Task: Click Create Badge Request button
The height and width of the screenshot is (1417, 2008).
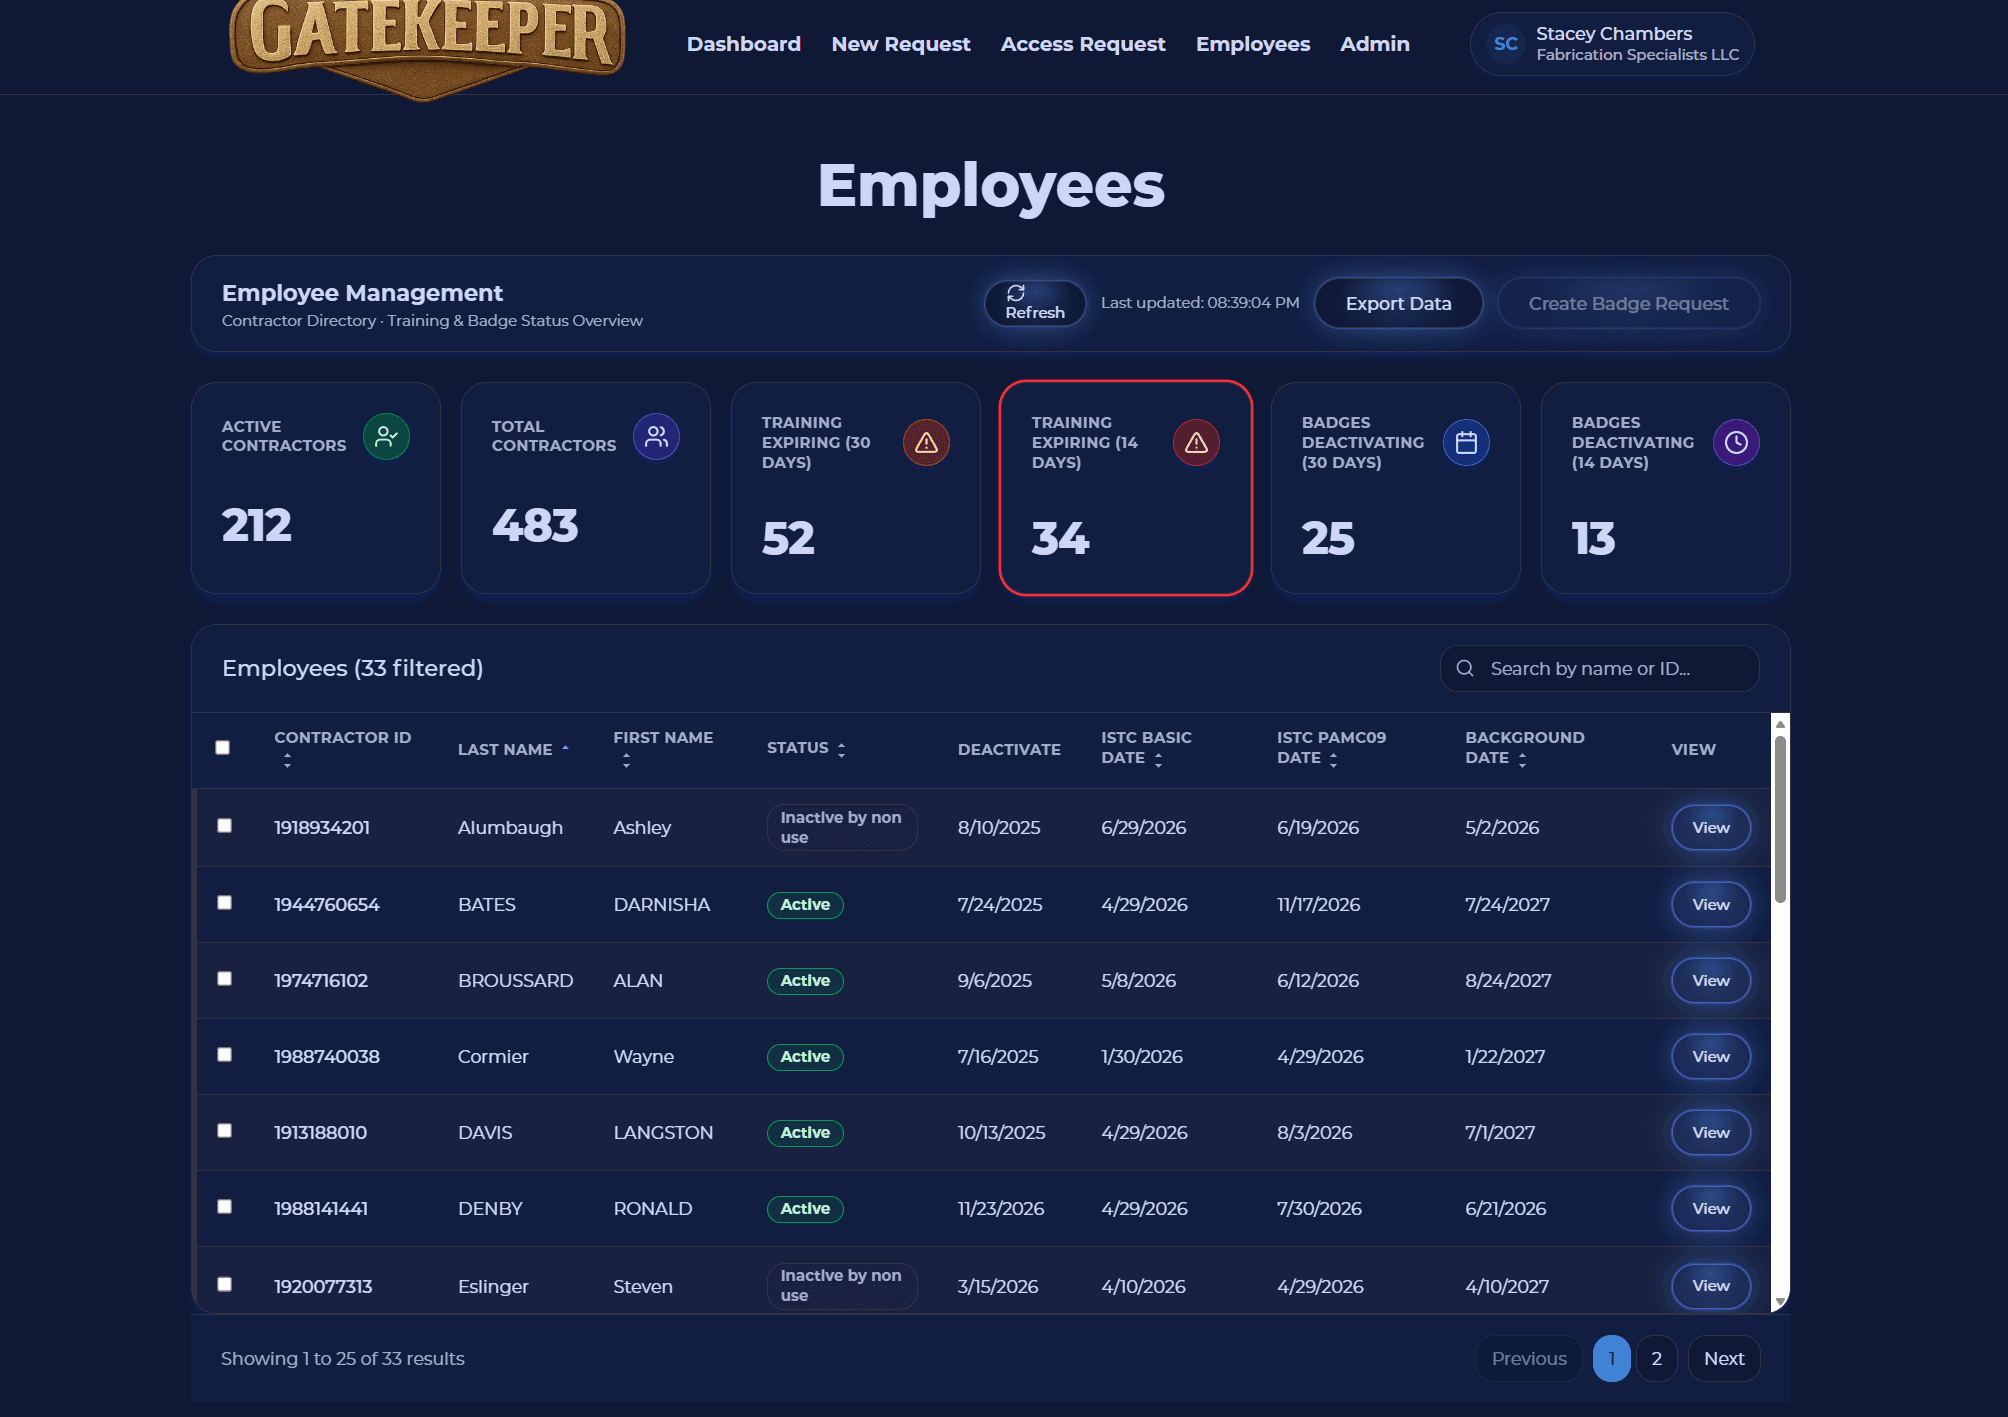Action: click(x=1628, y=303)
